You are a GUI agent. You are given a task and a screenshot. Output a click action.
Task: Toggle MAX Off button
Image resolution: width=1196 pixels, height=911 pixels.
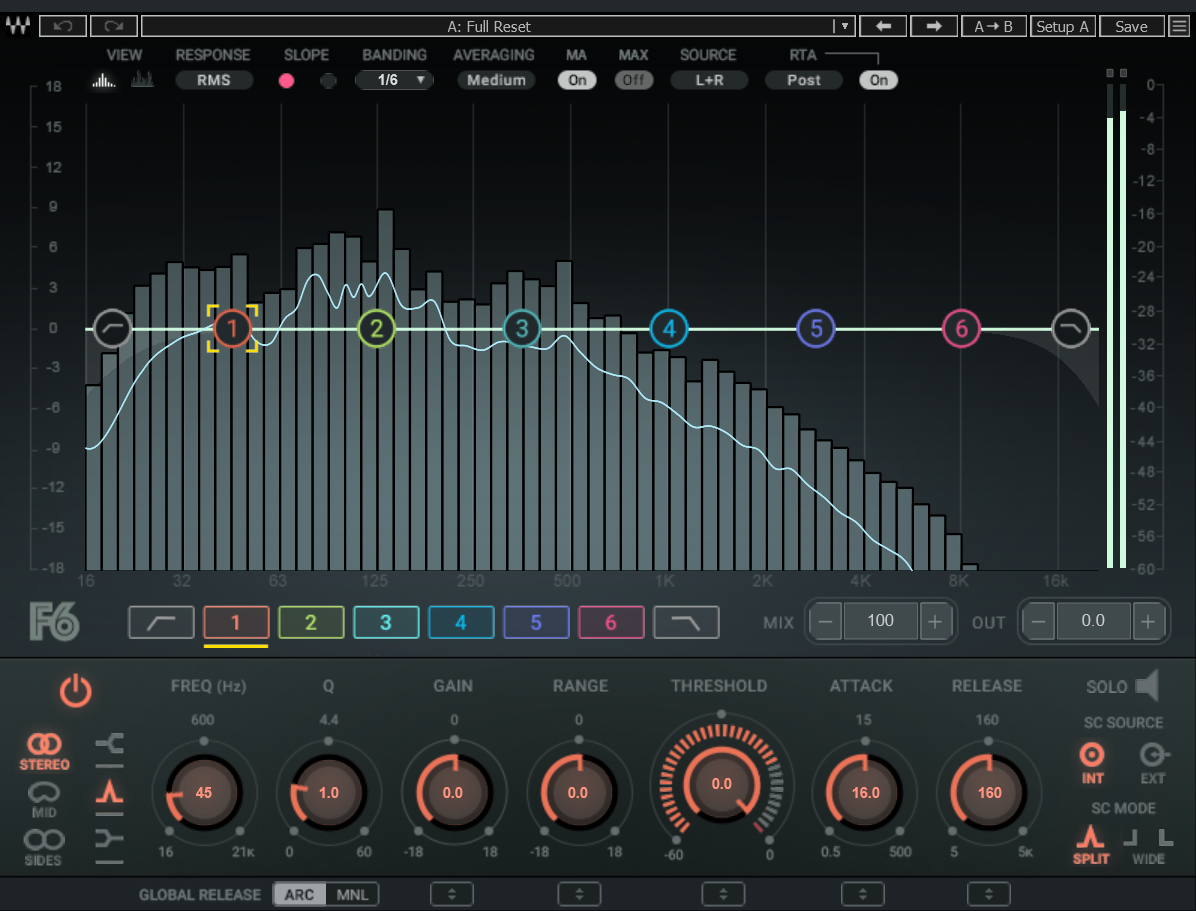pos(634,80)
